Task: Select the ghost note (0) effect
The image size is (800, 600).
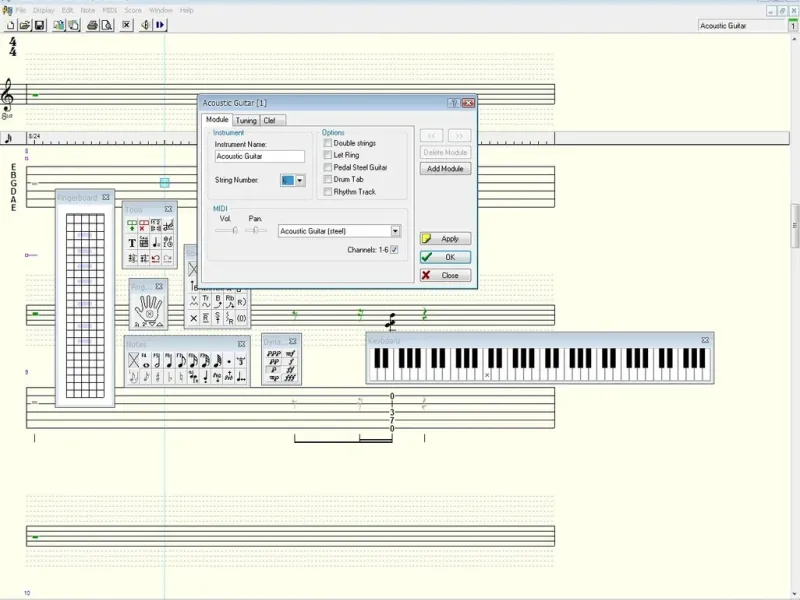Action: pos(242,318)
